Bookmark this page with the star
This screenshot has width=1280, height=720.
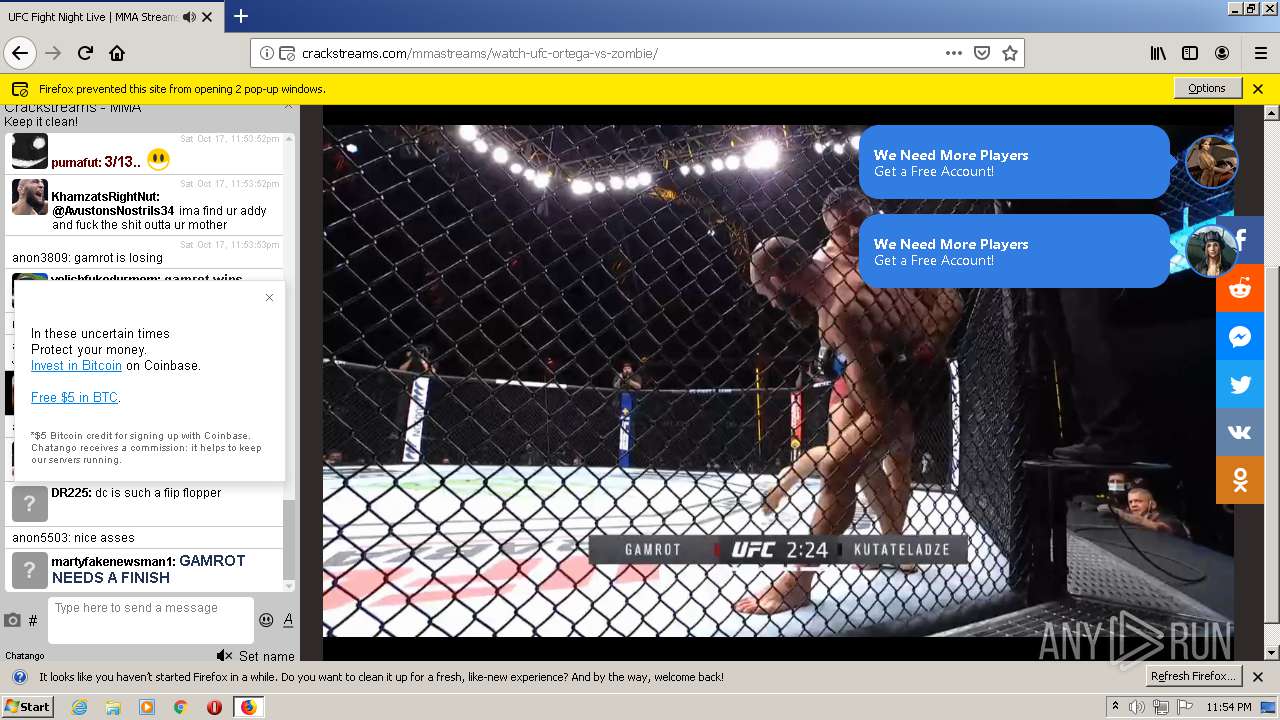pyautogui.click(x=1010, y=53)
